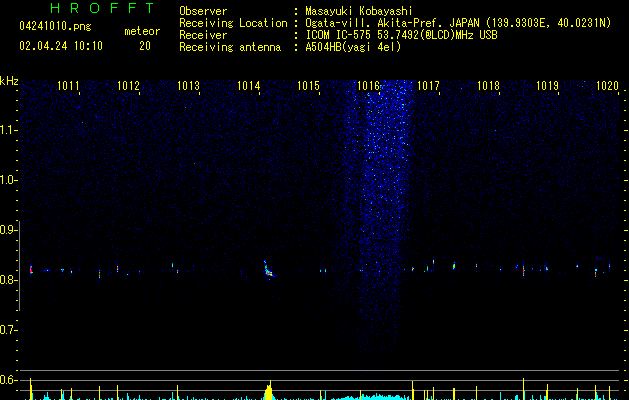Click time axis label 1011
Viewport: 629px width, 400px height.
68,86
